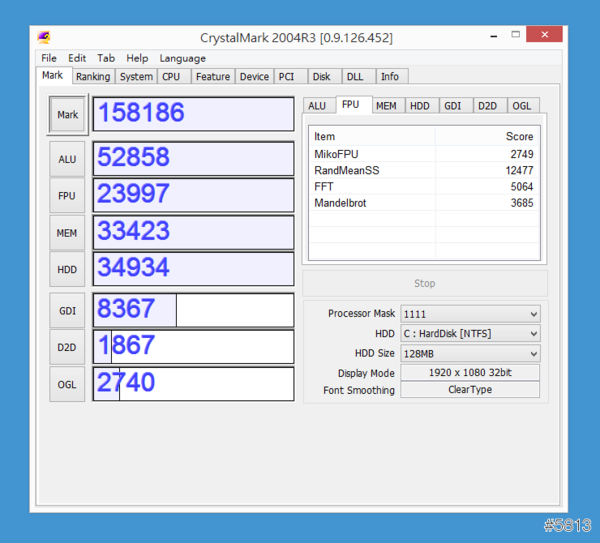Open the Language menu
The width and height of the screenshot is (600, 543).
pos(182,58)
